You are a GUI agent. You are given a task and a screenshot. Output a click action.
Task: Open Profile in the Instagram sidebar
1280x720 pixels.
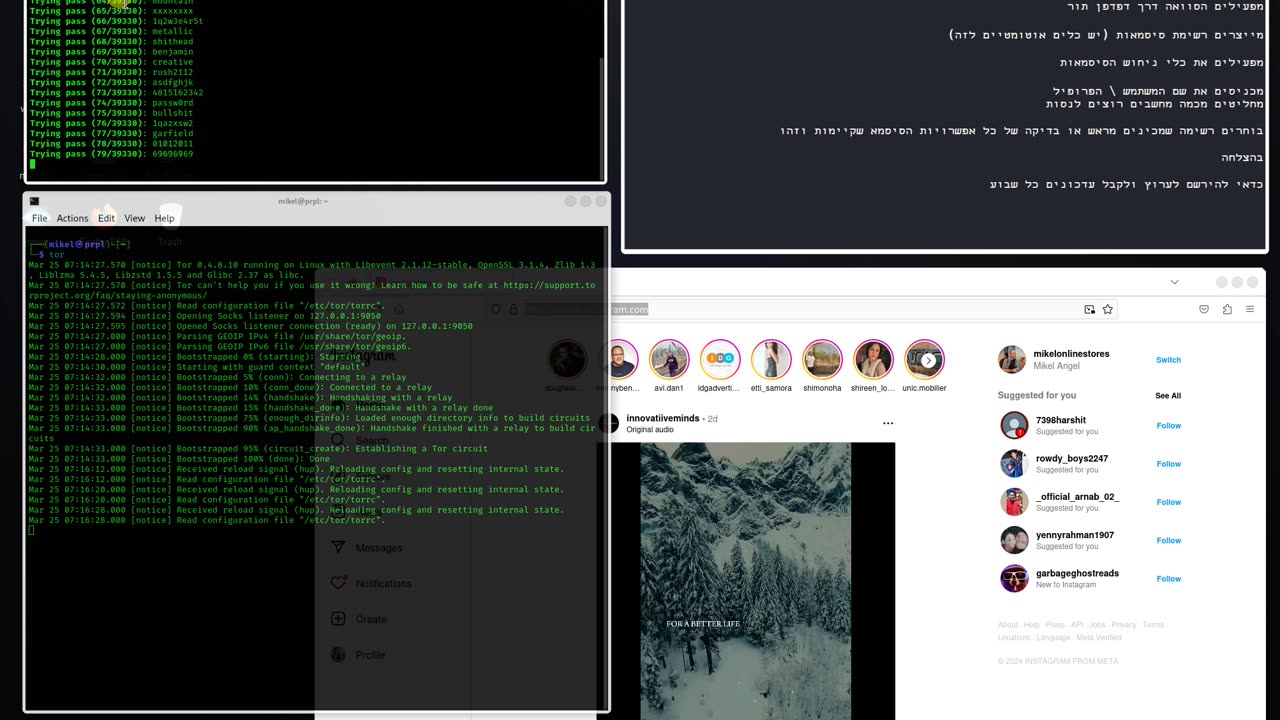(x=357, y=655)
